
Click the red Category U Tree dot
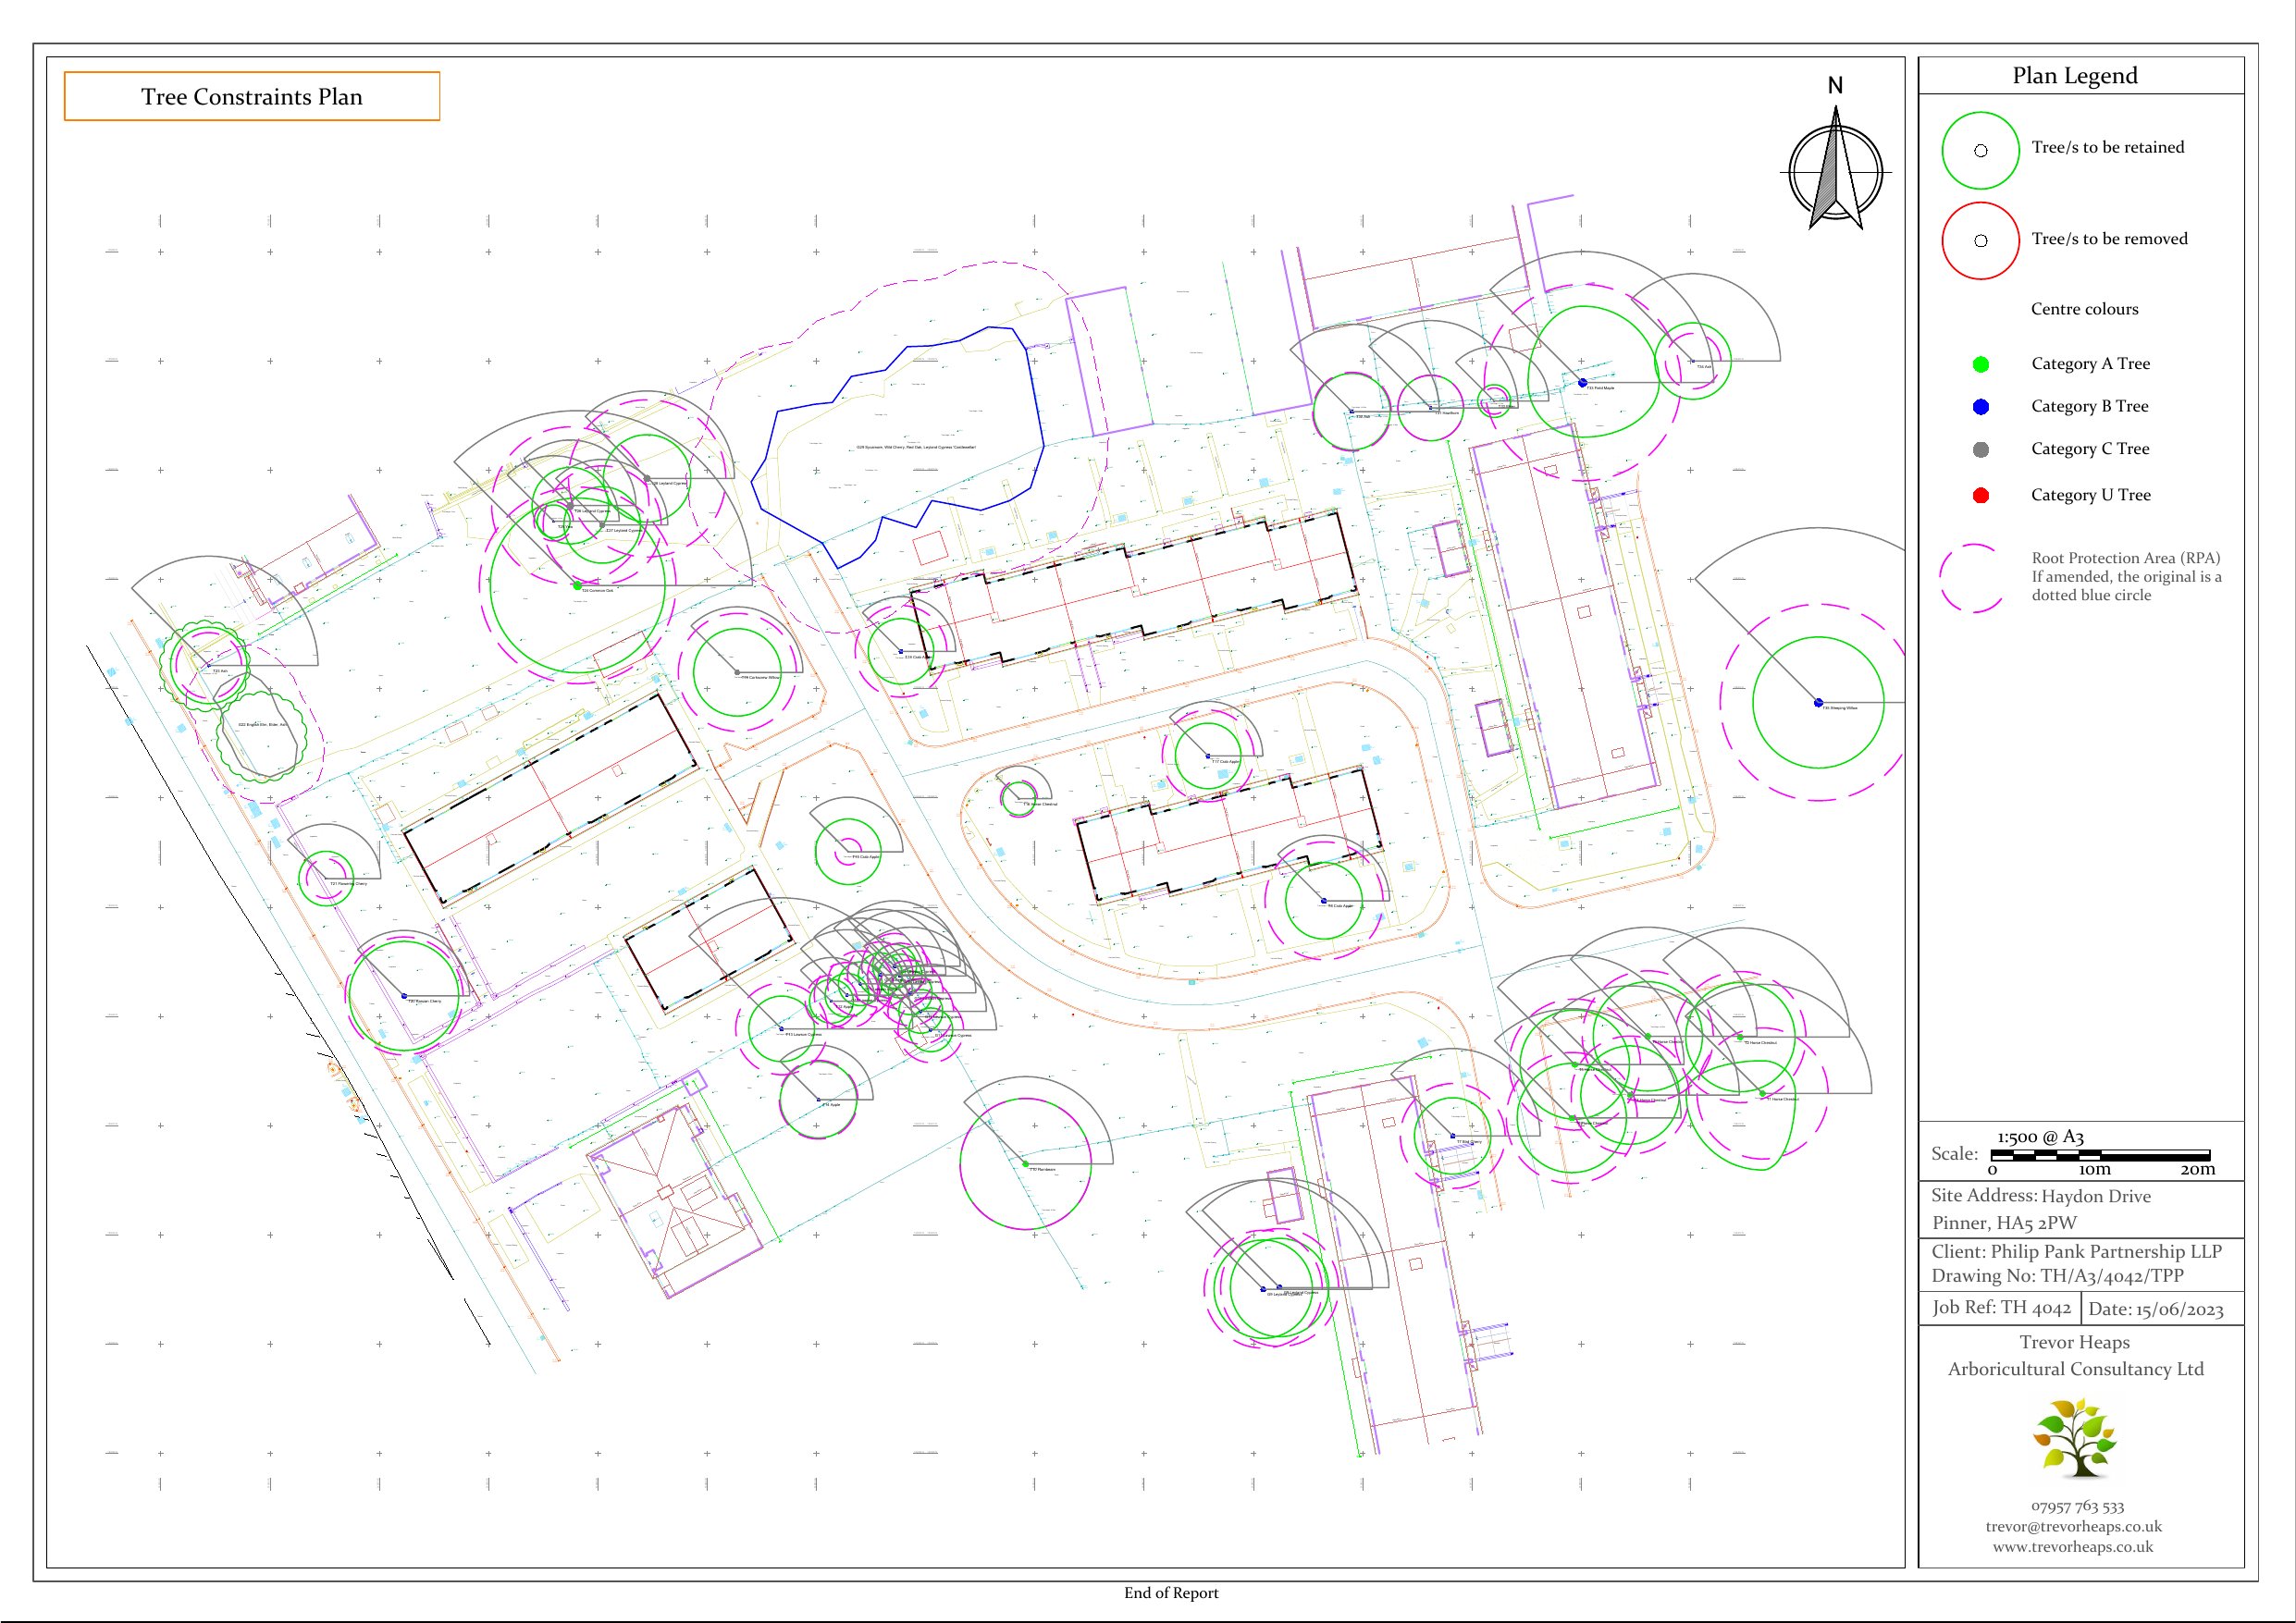click(x=1980, y=496)
